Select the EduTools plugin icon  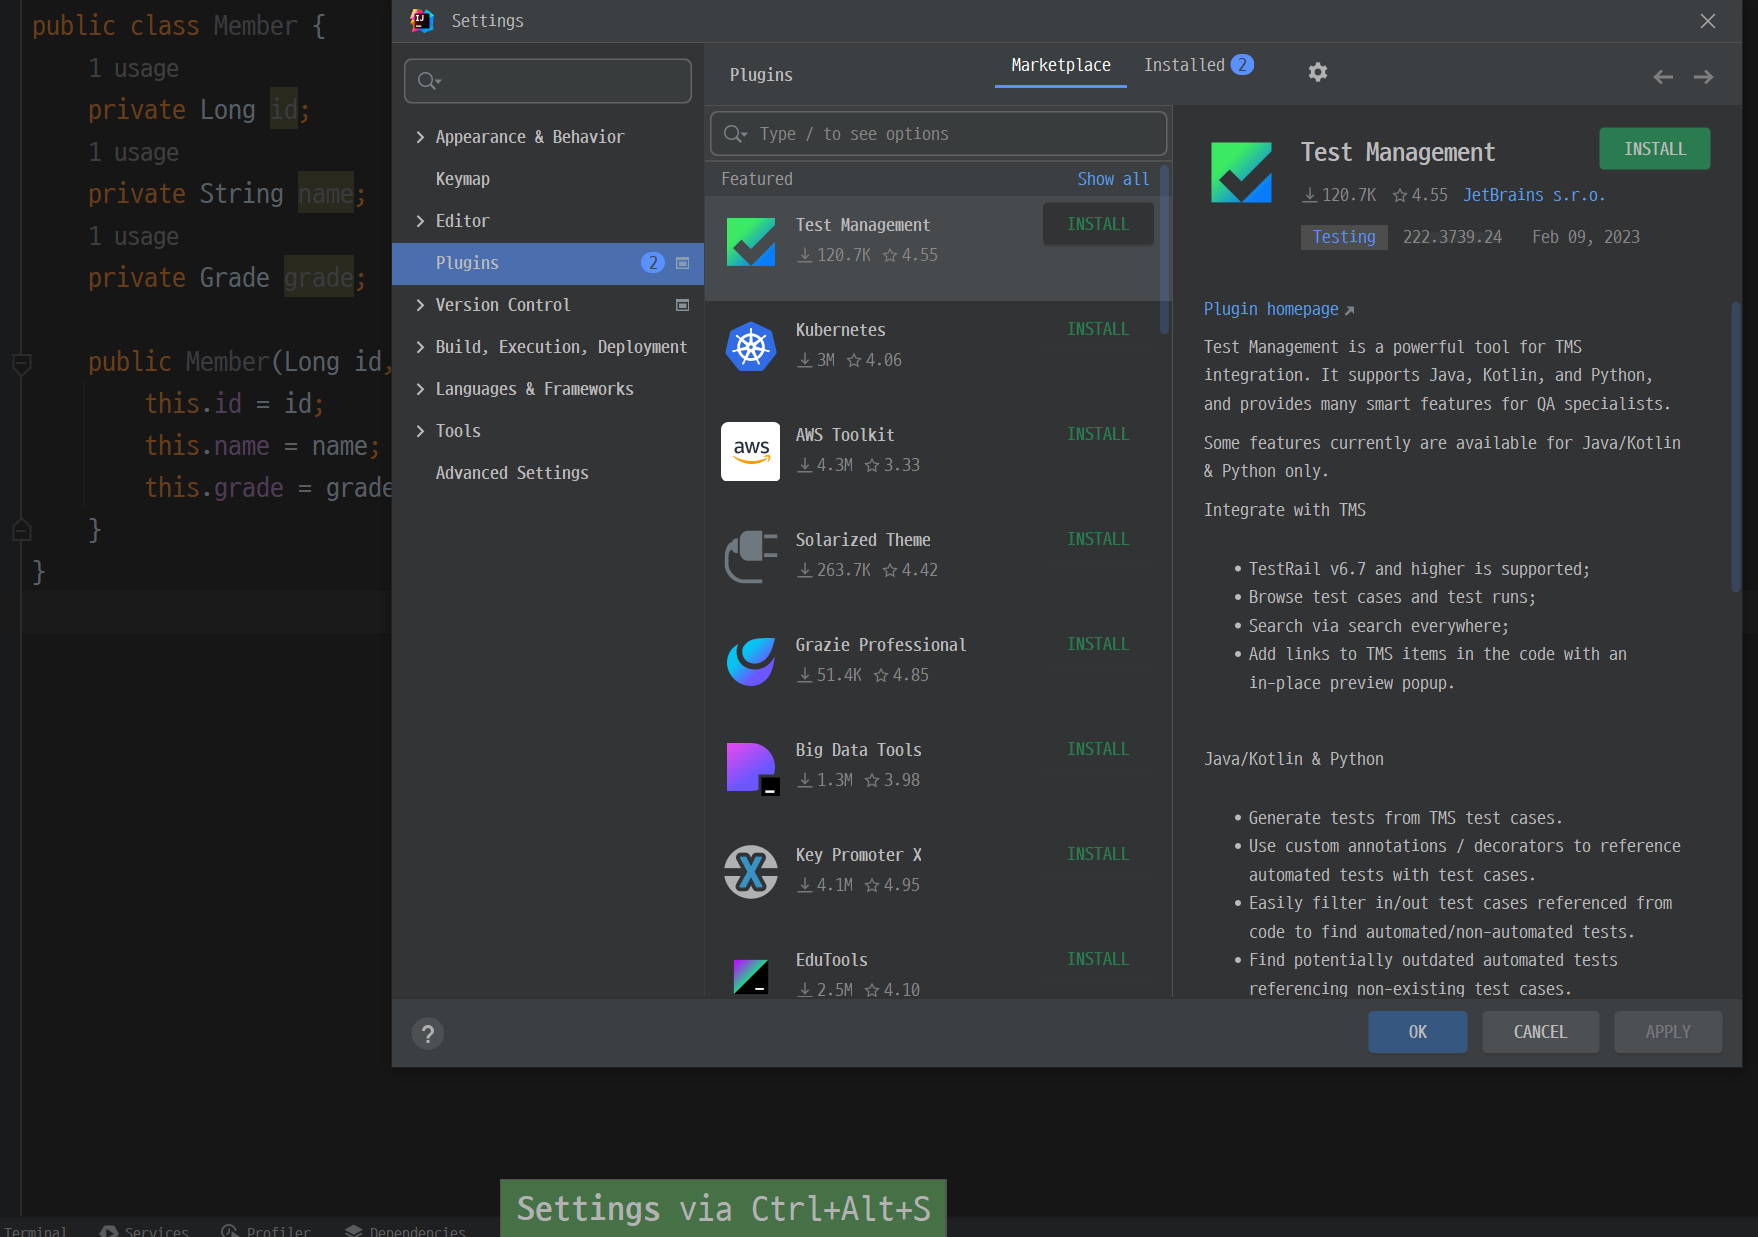point(751,976)
